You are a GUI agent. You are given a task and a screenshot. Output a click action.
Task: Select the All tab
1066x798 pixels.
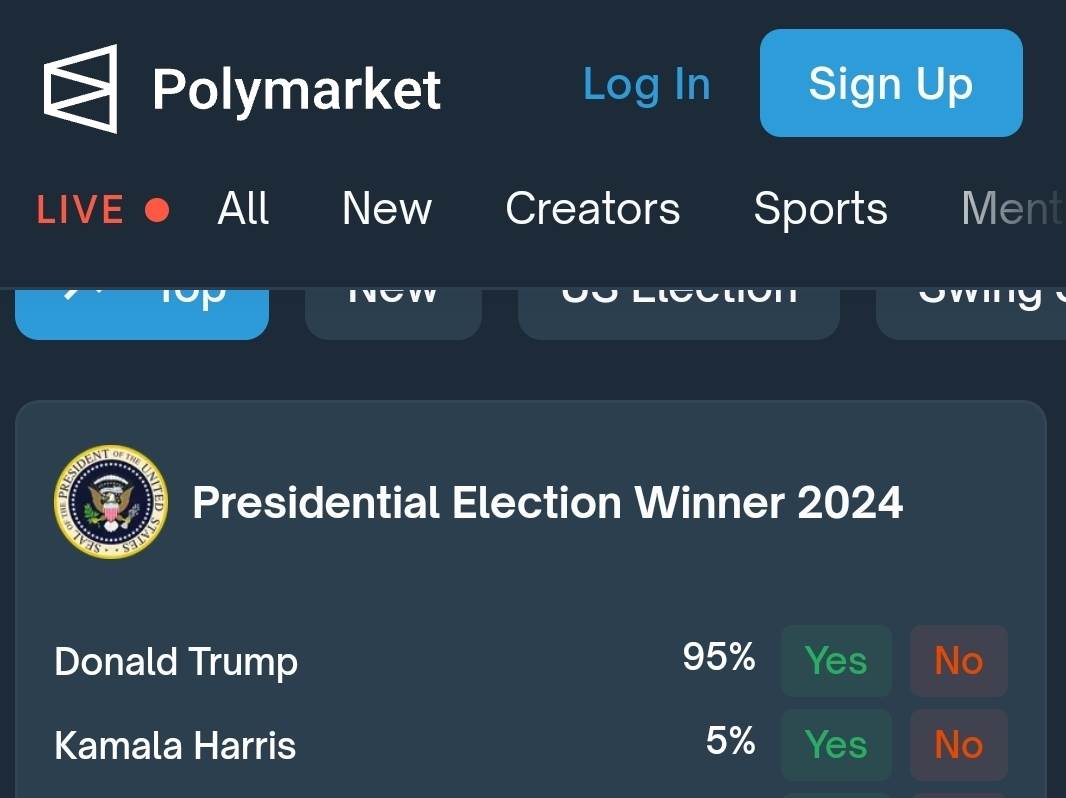point(243,209)
